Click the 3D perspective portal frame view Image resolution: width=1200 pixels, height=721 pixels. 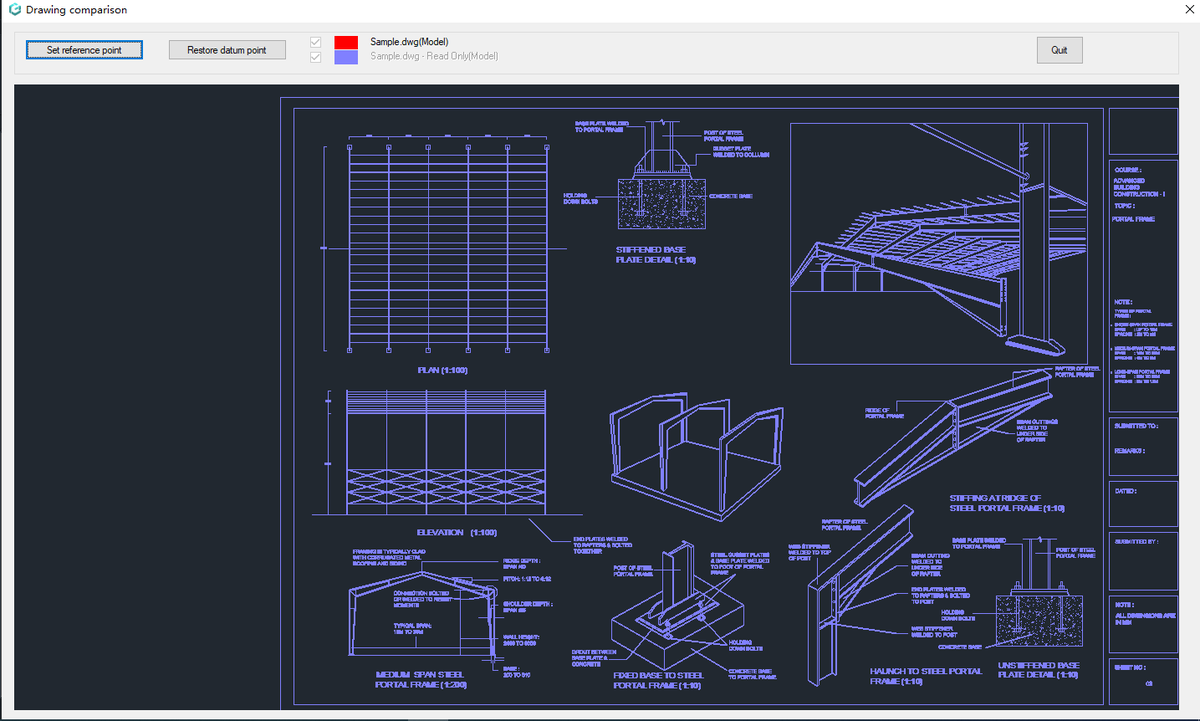tap(938, 243)
